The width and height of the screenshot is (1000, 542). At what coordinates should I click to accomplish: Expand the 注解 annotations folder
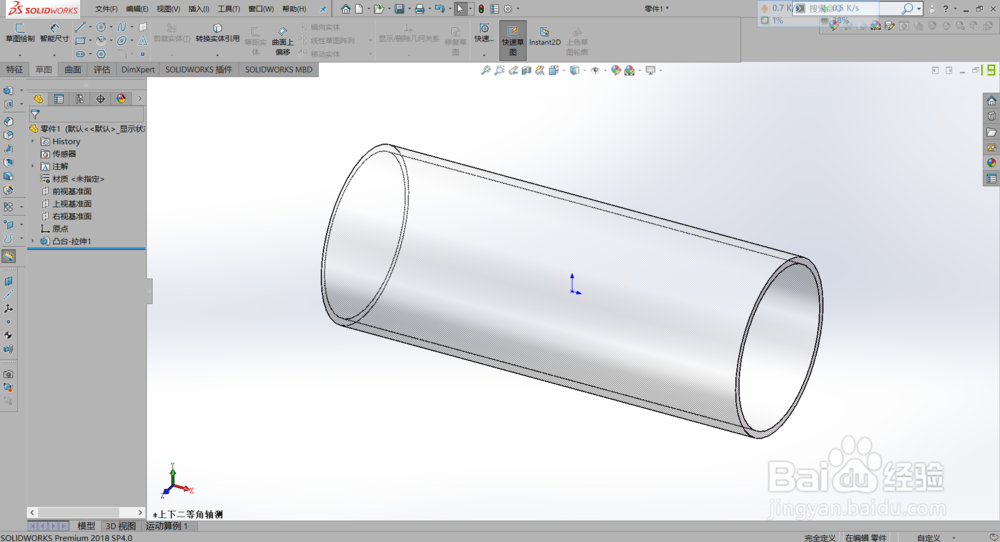click(33, 166)
